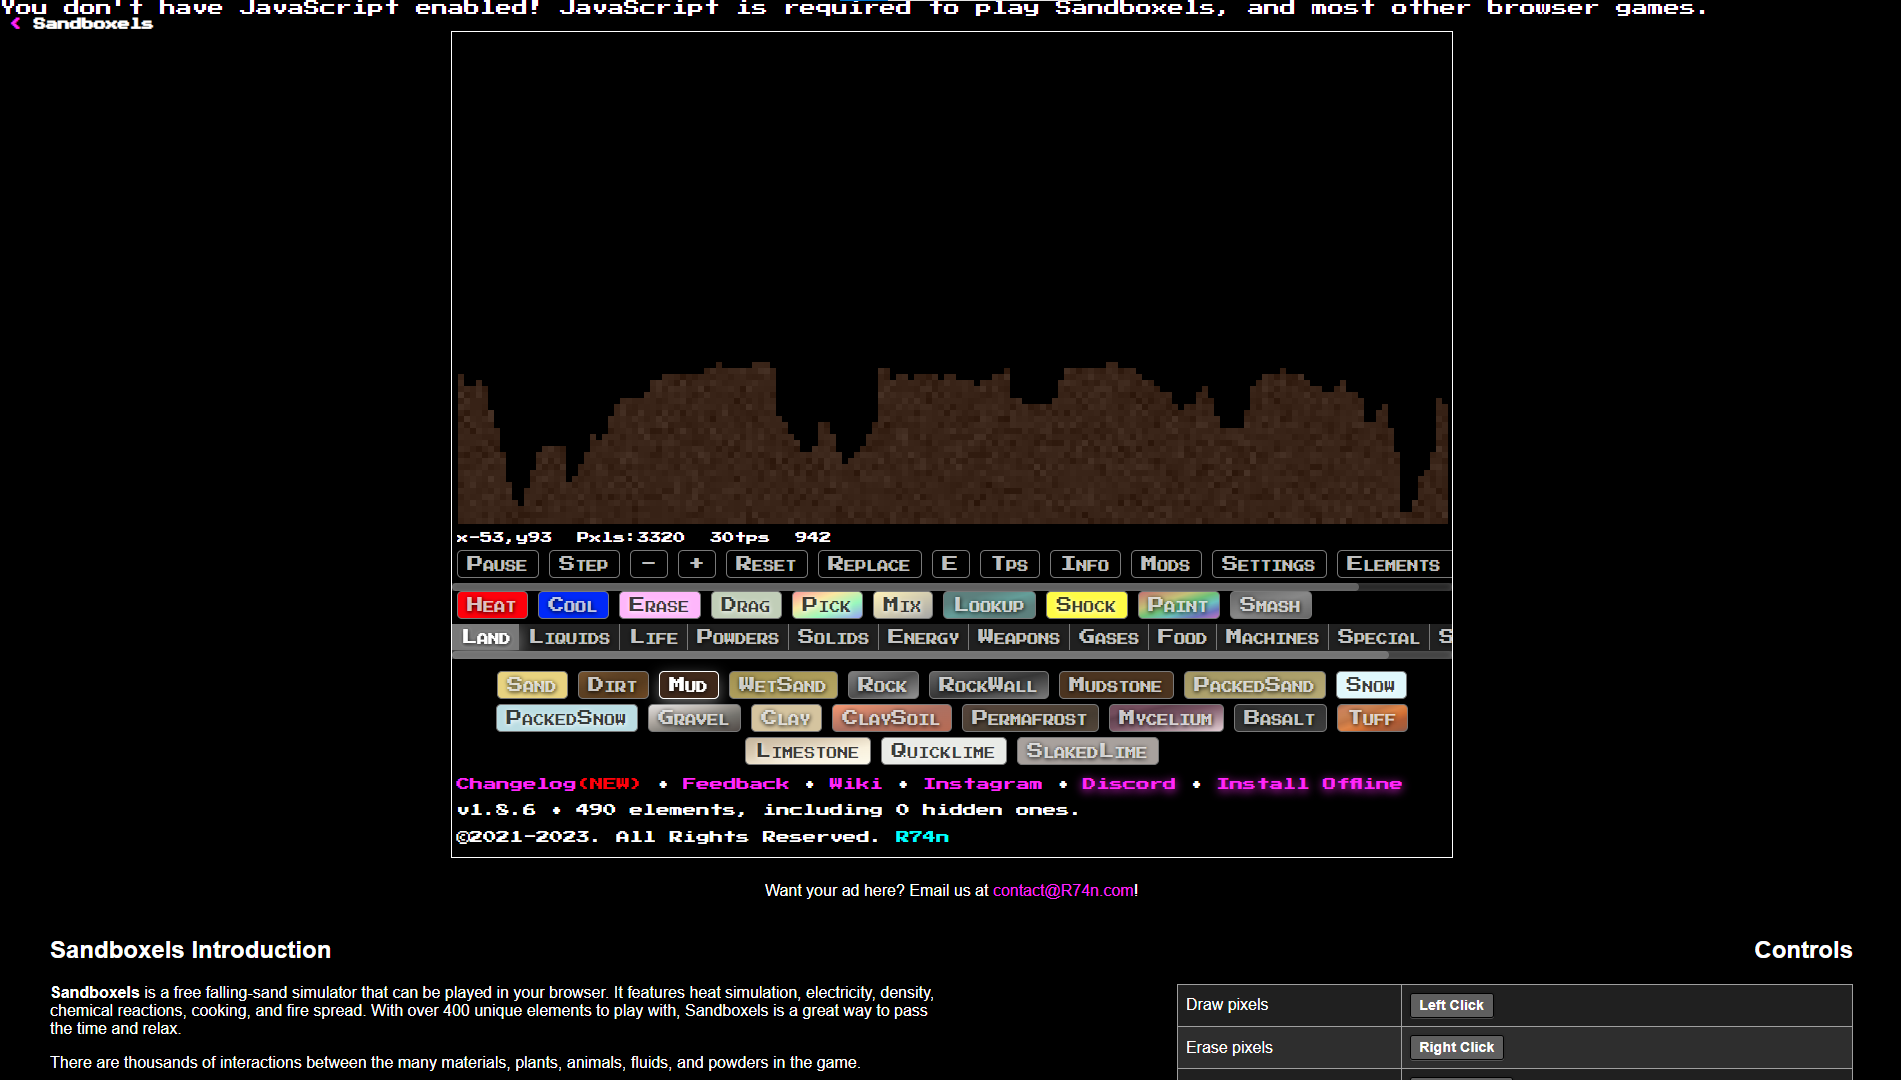Open element select with E button
The height and width of the screenshot is (1080, 1901).
950,564
